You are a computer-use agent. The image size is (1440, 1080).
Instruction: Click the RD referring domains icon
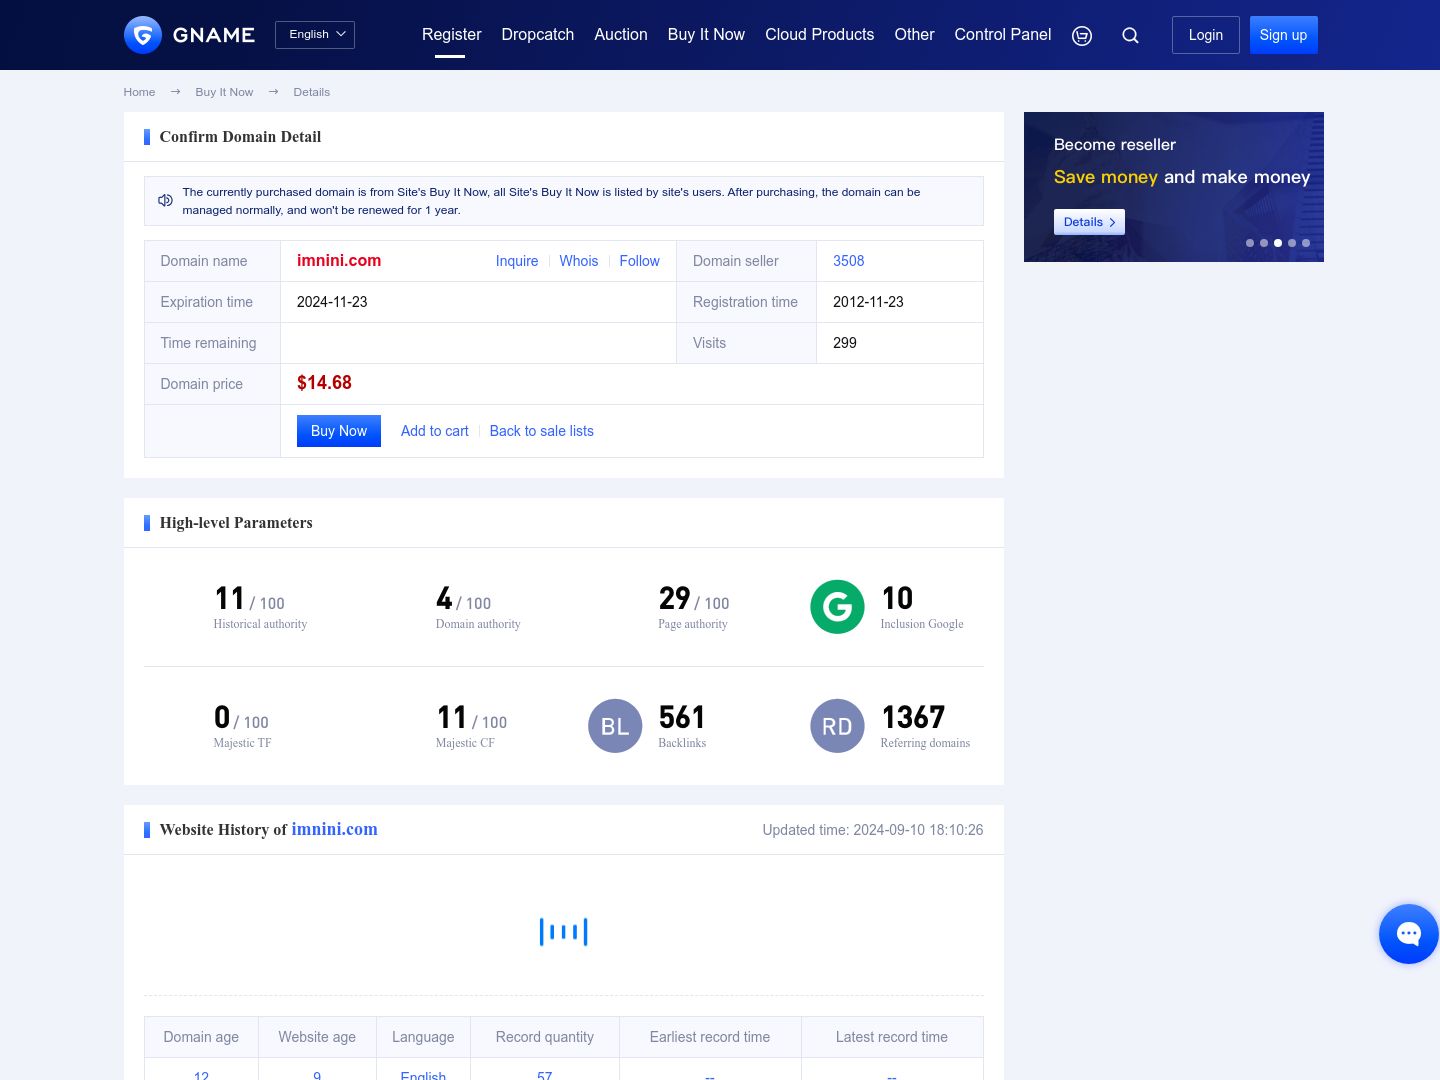point(837,726)
